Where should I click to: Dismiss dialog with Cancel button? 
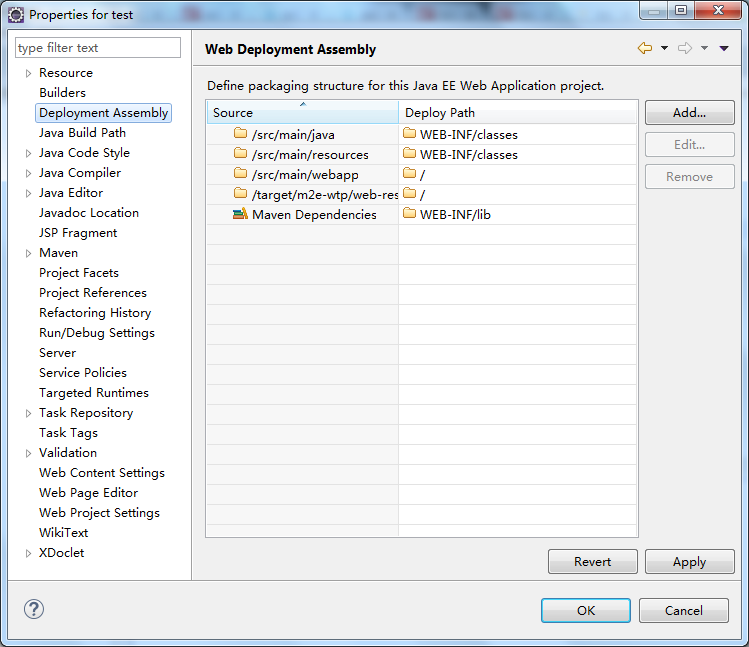pos(684,610)
